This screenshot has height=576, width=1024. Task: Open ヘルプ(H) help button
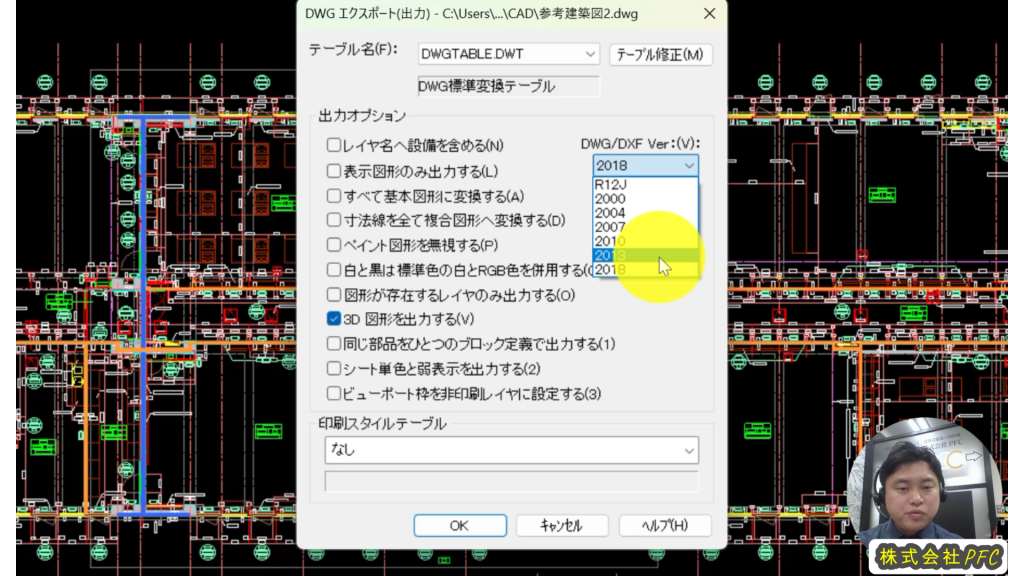(665, 525)
